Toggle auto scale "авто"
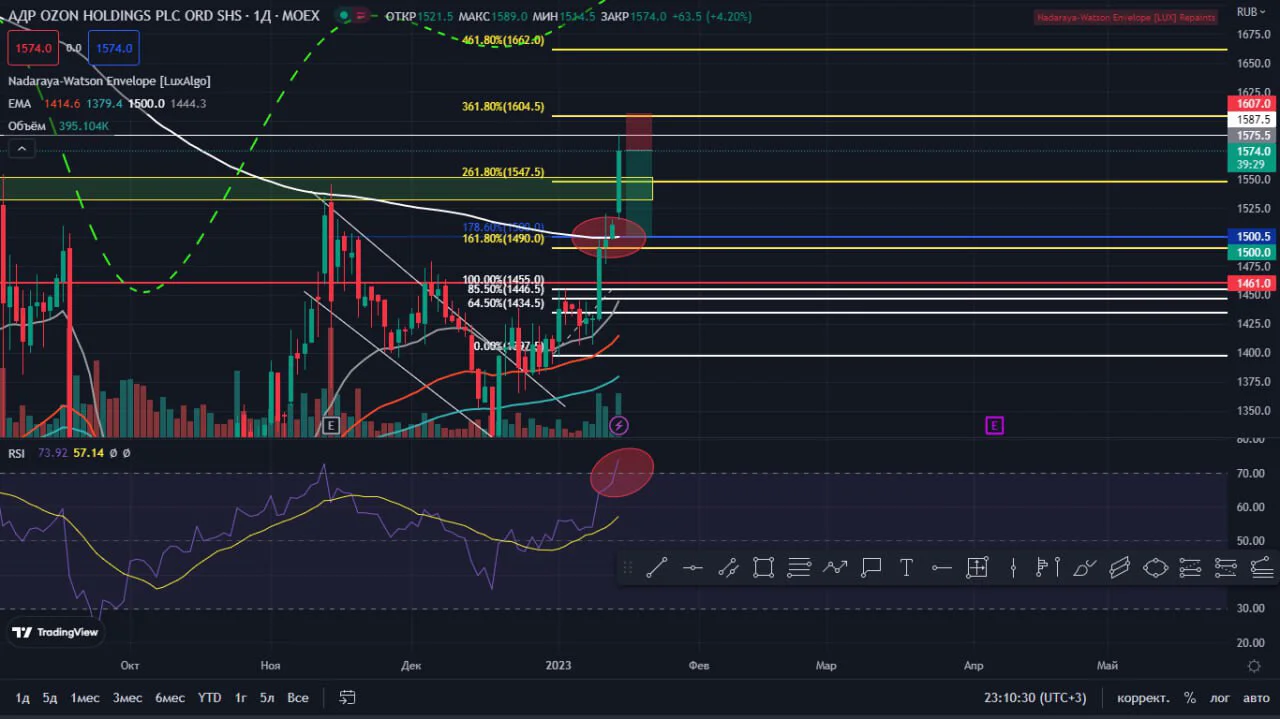Image resolution: width=1280 pixels, height=719 pixels. click(1256, 697)
